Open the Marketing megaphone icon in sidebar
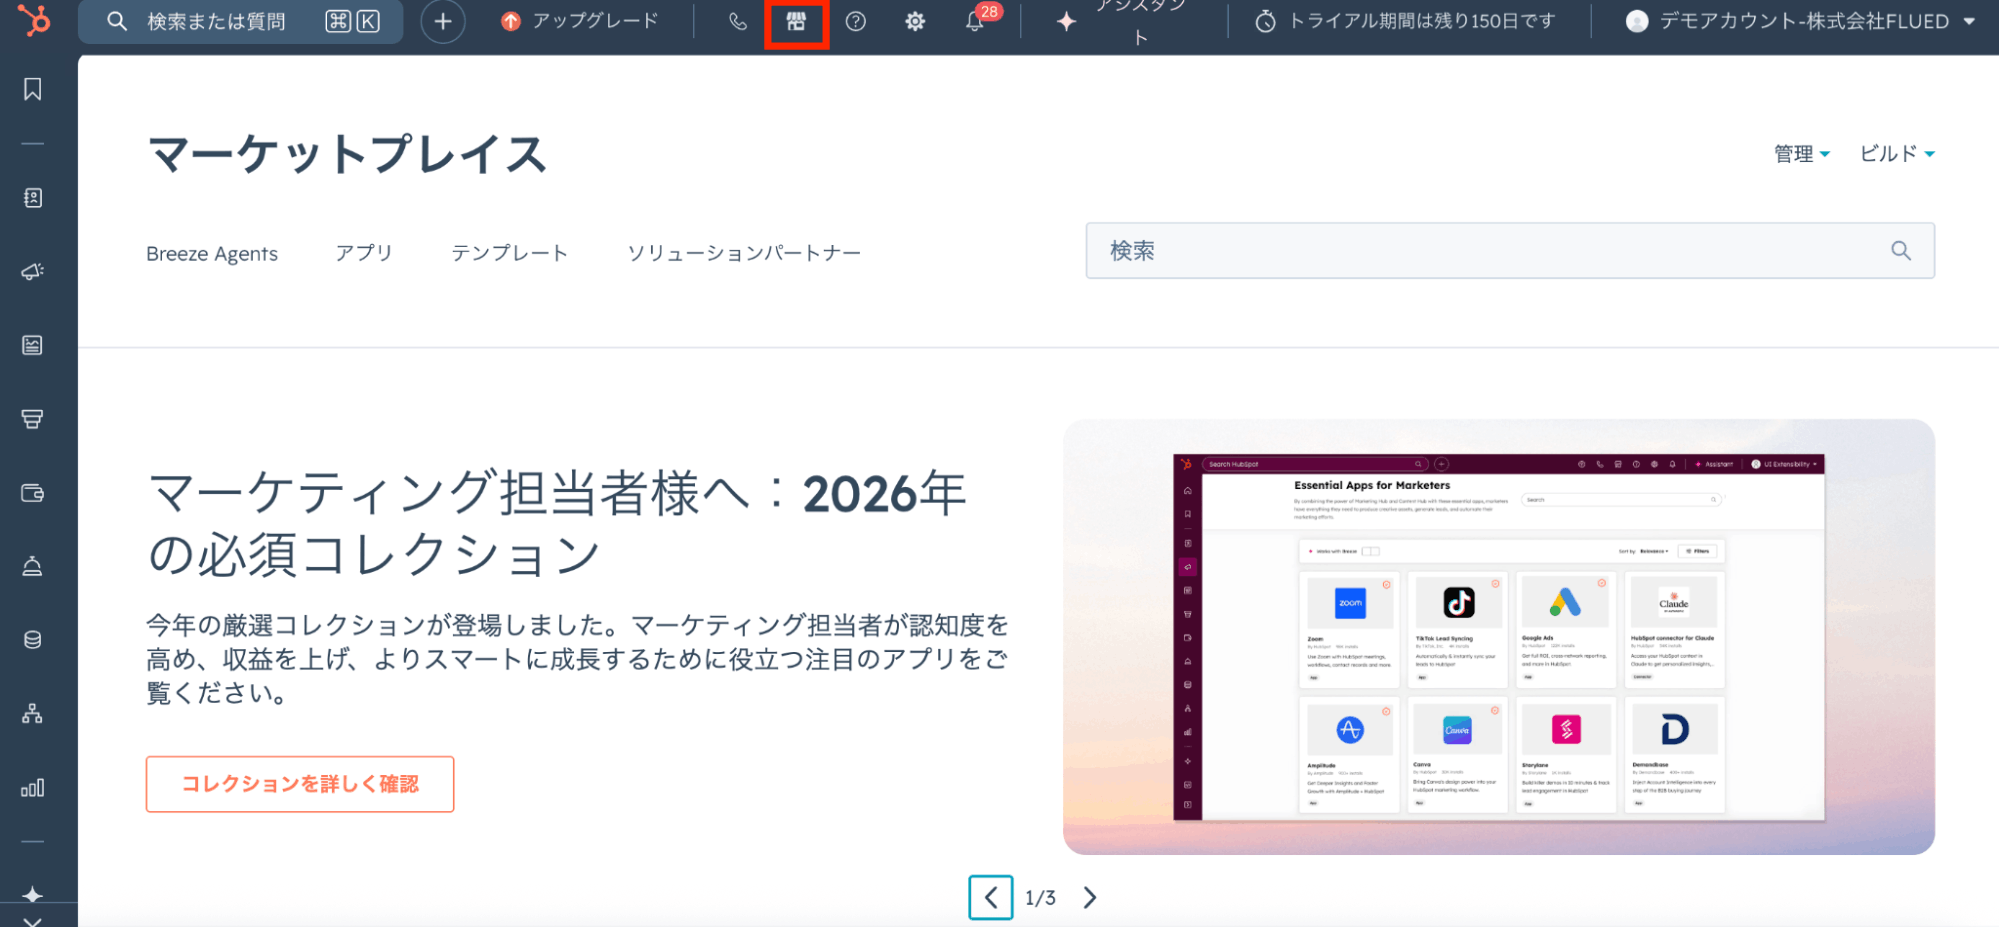The image size is (1999, 928). pyautogui.click(x=33, y=272)
